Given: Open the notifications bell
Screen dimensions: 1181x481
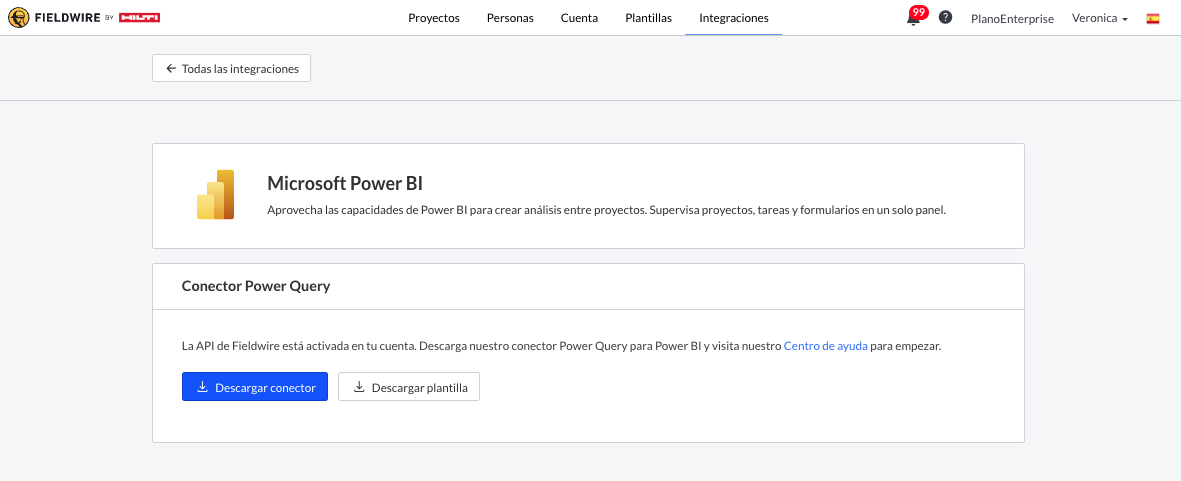Looking at the screenshot, I should [913, 20].
